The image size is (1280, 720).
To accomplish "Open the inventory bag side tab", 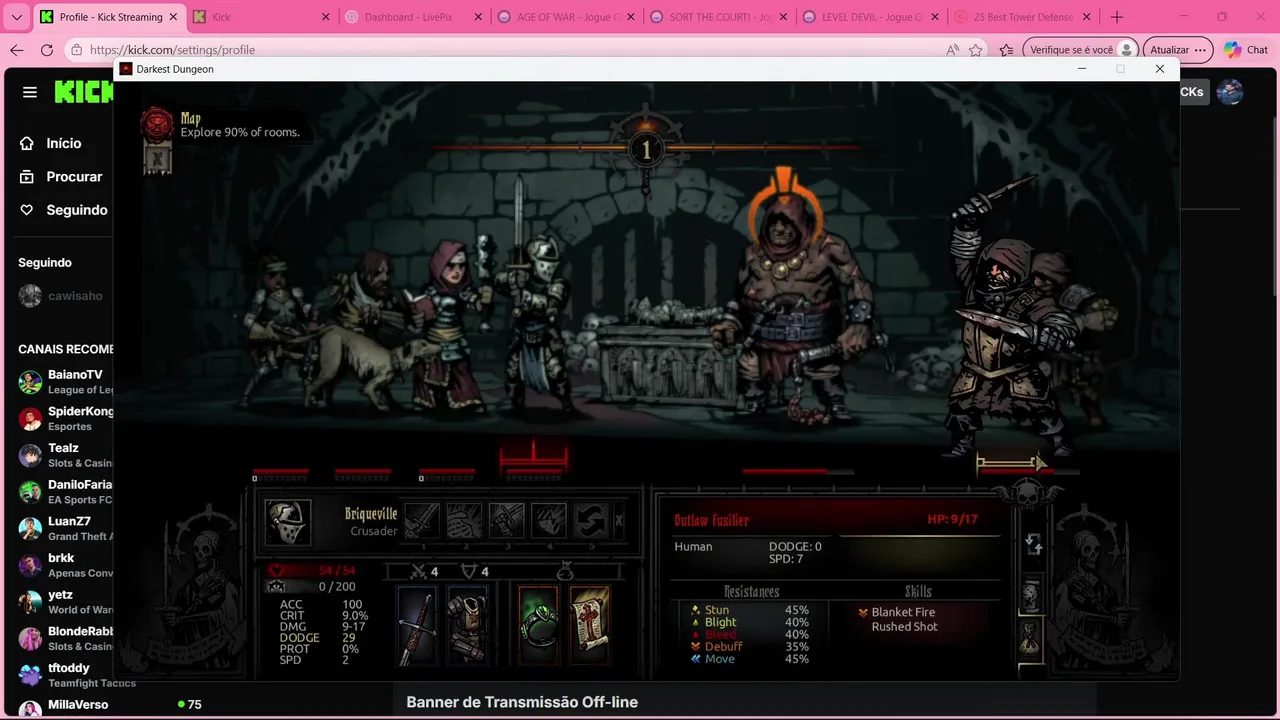I will [x=1031, y=640].
